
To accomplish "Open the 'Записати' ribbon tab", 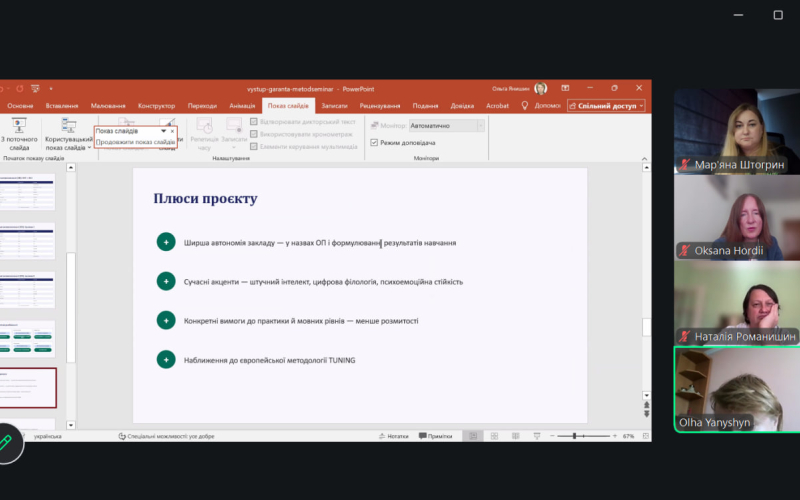I will coord(334,106).
